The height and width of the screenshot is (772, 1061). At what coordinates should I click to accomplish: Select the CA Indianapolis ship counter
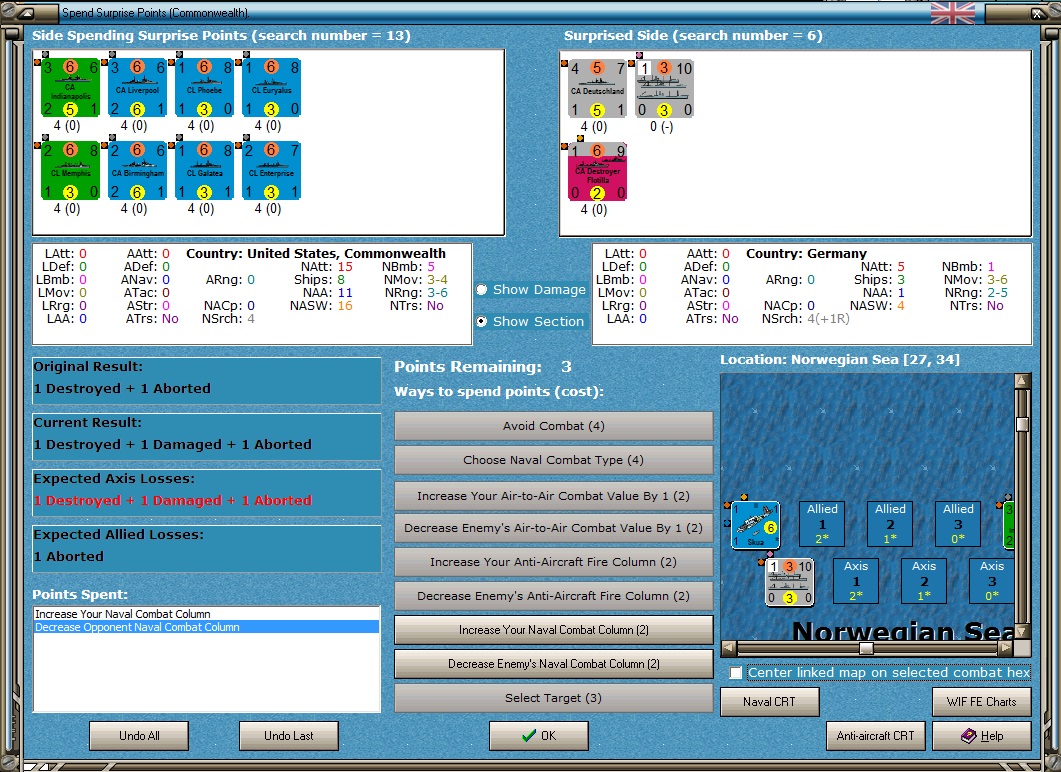tap(70, 88)
